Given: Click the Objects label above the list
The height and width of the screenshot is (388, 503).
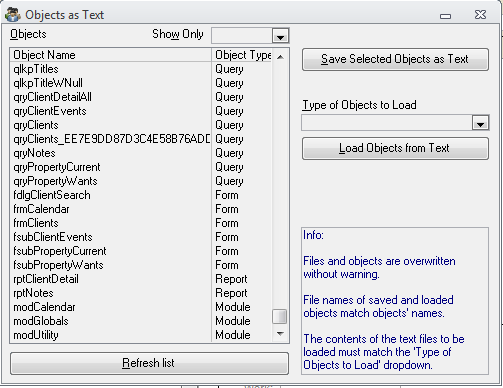Looking at the screenshot, I should (x=28, y=34).
